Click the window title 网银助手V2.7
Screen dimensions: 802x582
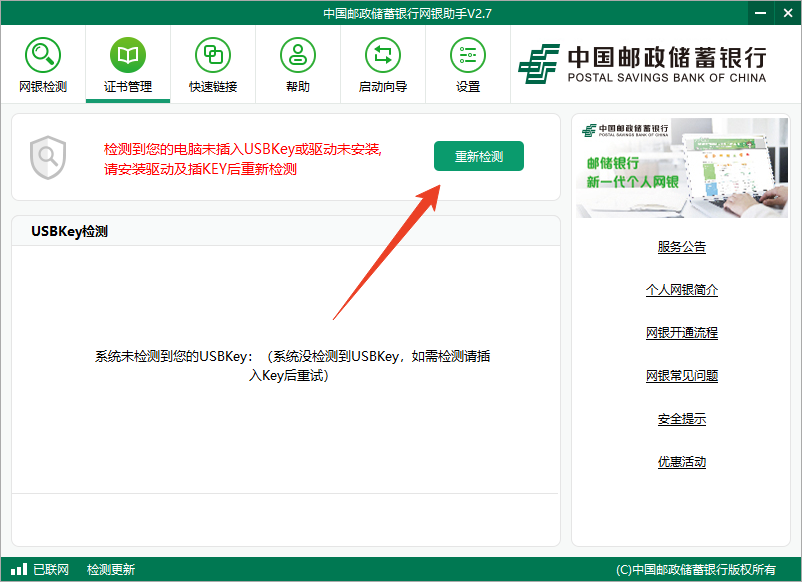pos(407,13)
